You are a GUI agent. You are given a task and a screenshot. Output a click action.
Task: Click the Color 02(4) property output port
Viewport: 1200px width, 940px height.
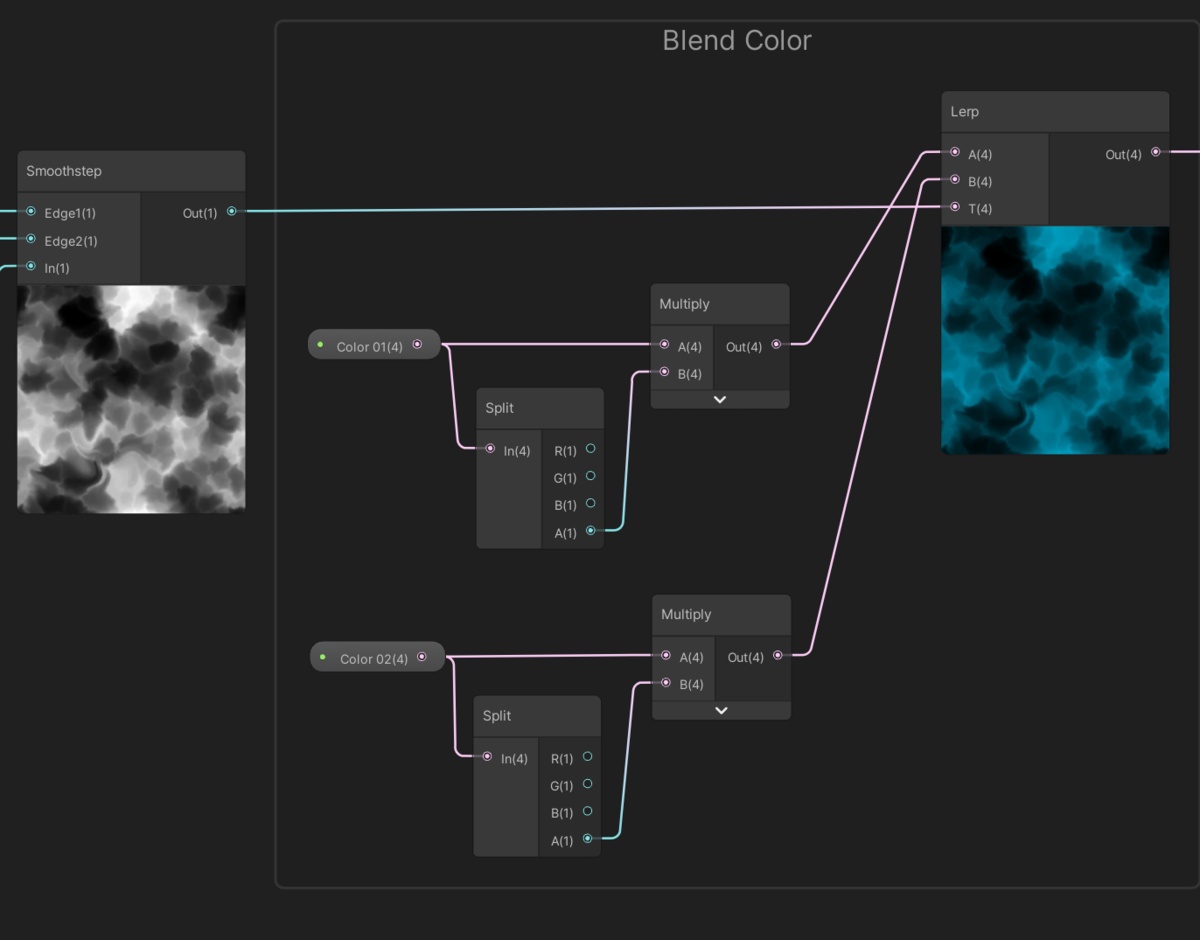coord(422,657)
